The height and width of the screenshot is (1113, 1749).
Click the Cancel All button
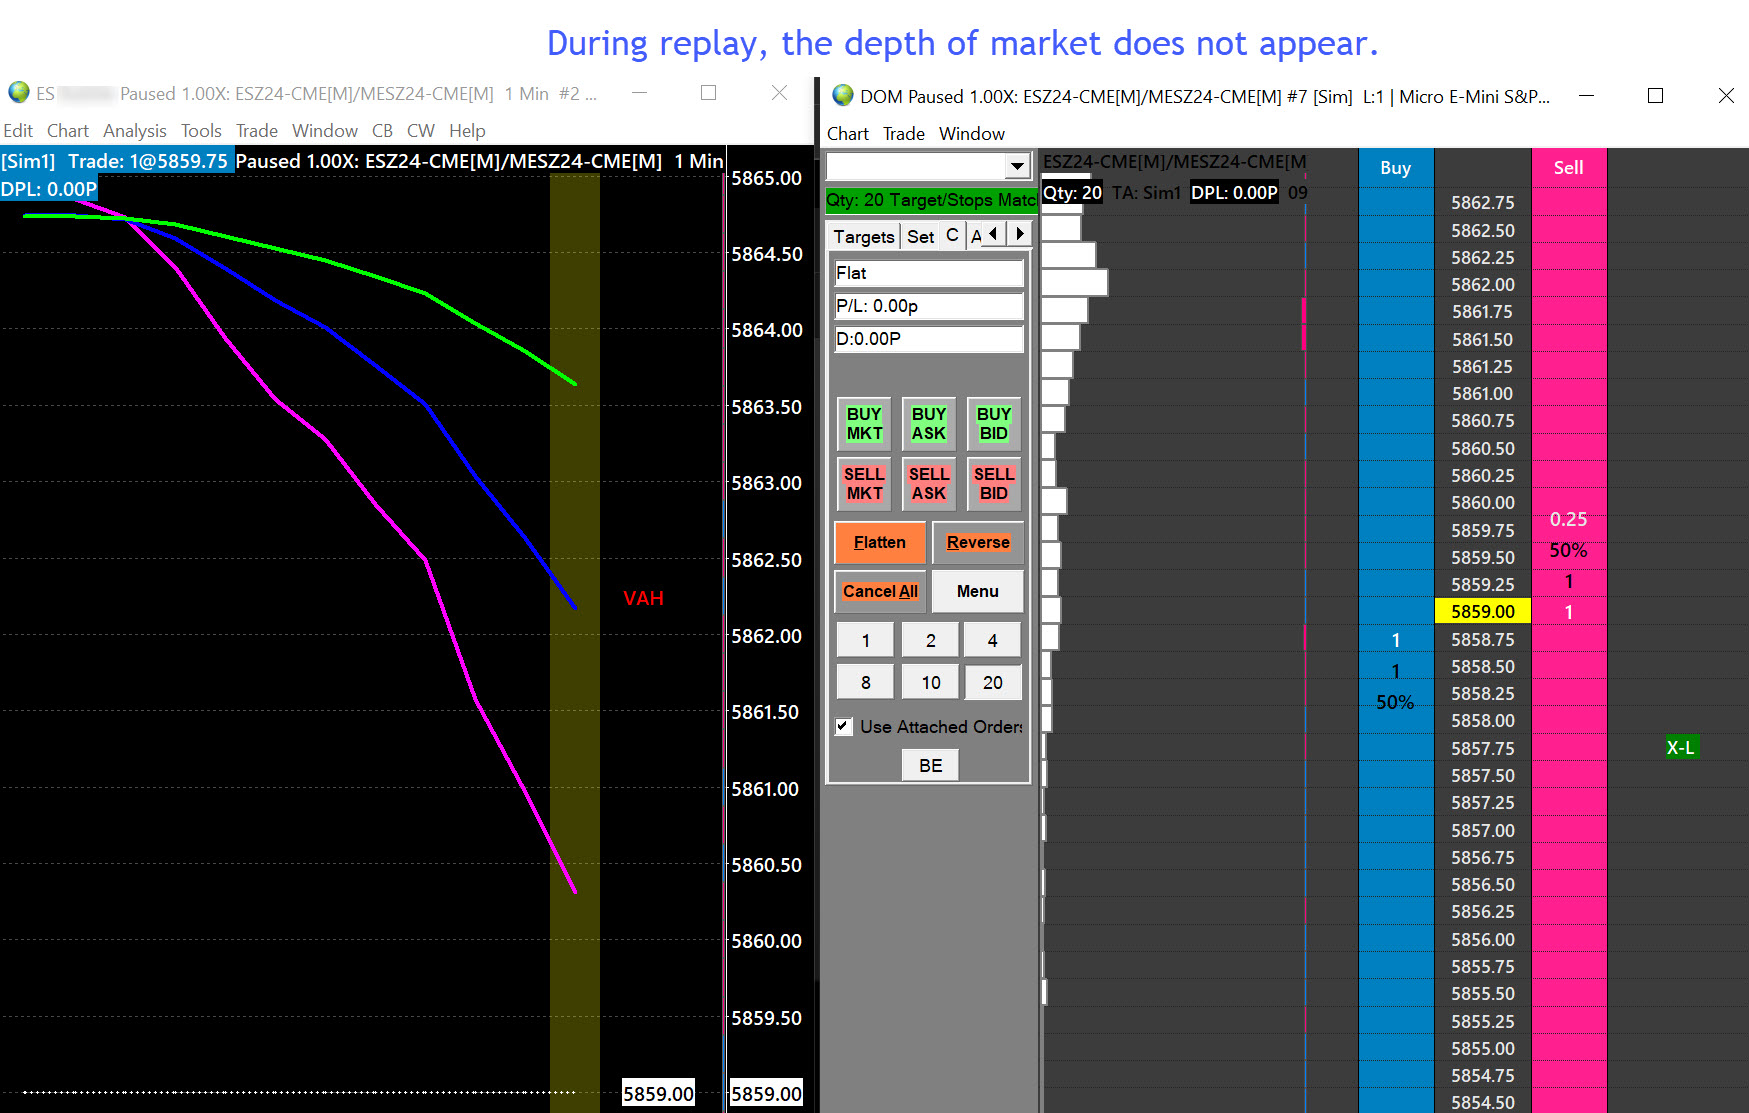click(x=880, y=591)
